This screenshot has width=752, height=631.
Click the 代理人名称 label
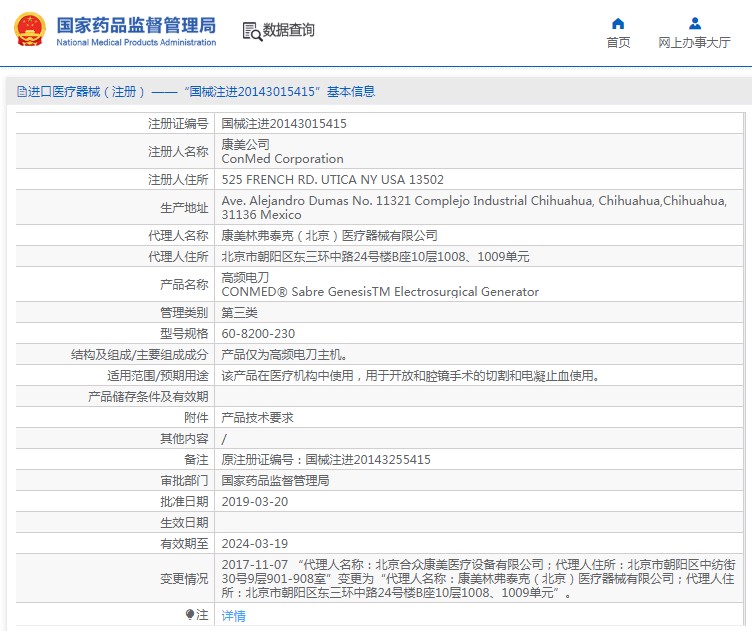pos(178,235)
